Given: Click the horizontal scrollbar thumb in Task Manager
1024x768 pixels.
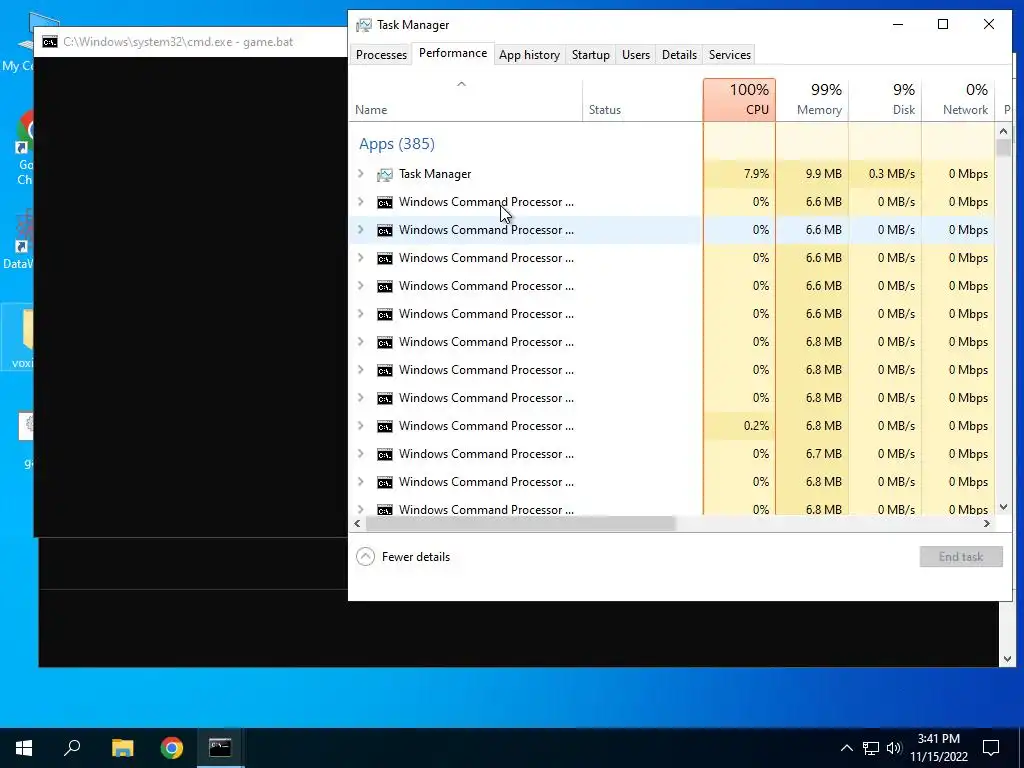Looking at the screenshot, I should pos(520,524).
